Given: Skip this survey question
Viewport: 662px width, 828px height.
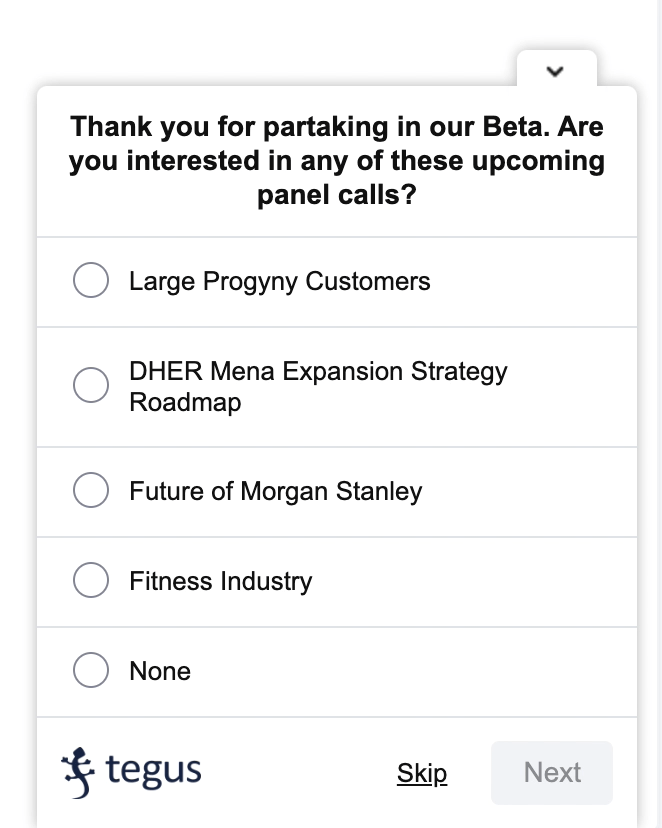Looking at the screenshot, I should [x=422, y=773].
